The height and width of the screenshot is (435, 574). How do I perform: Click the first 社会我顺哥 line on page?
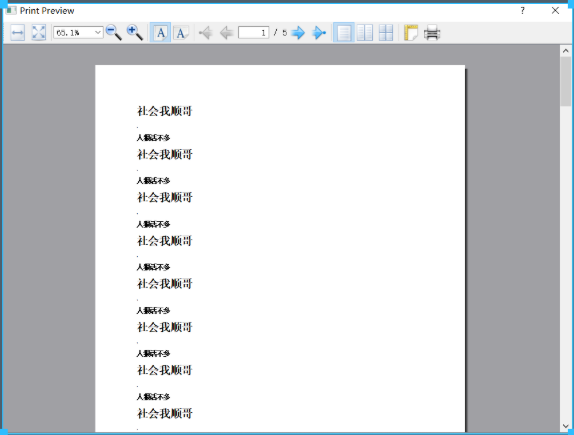[x=165, y=111]
